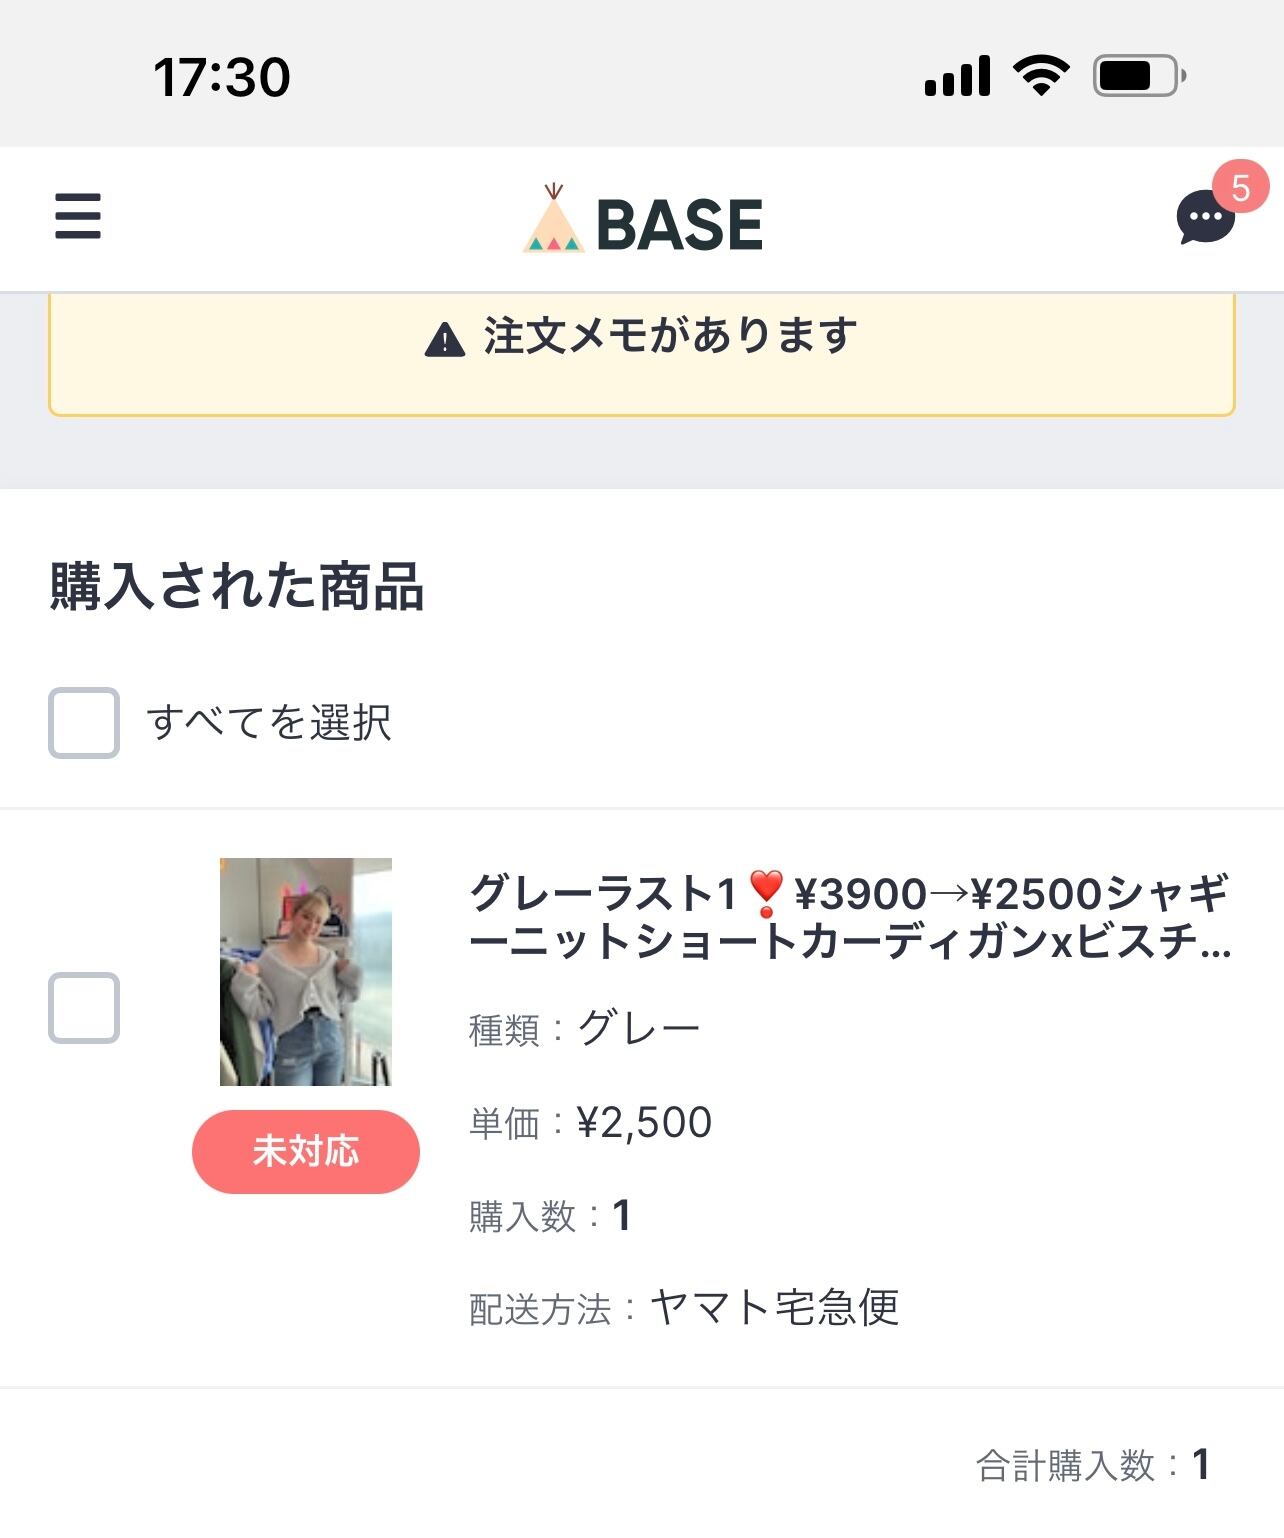The height and width of the screenshot is (1538, 1284).
Task: Open the cardigan product thumbnail
Action: point(305,971)
